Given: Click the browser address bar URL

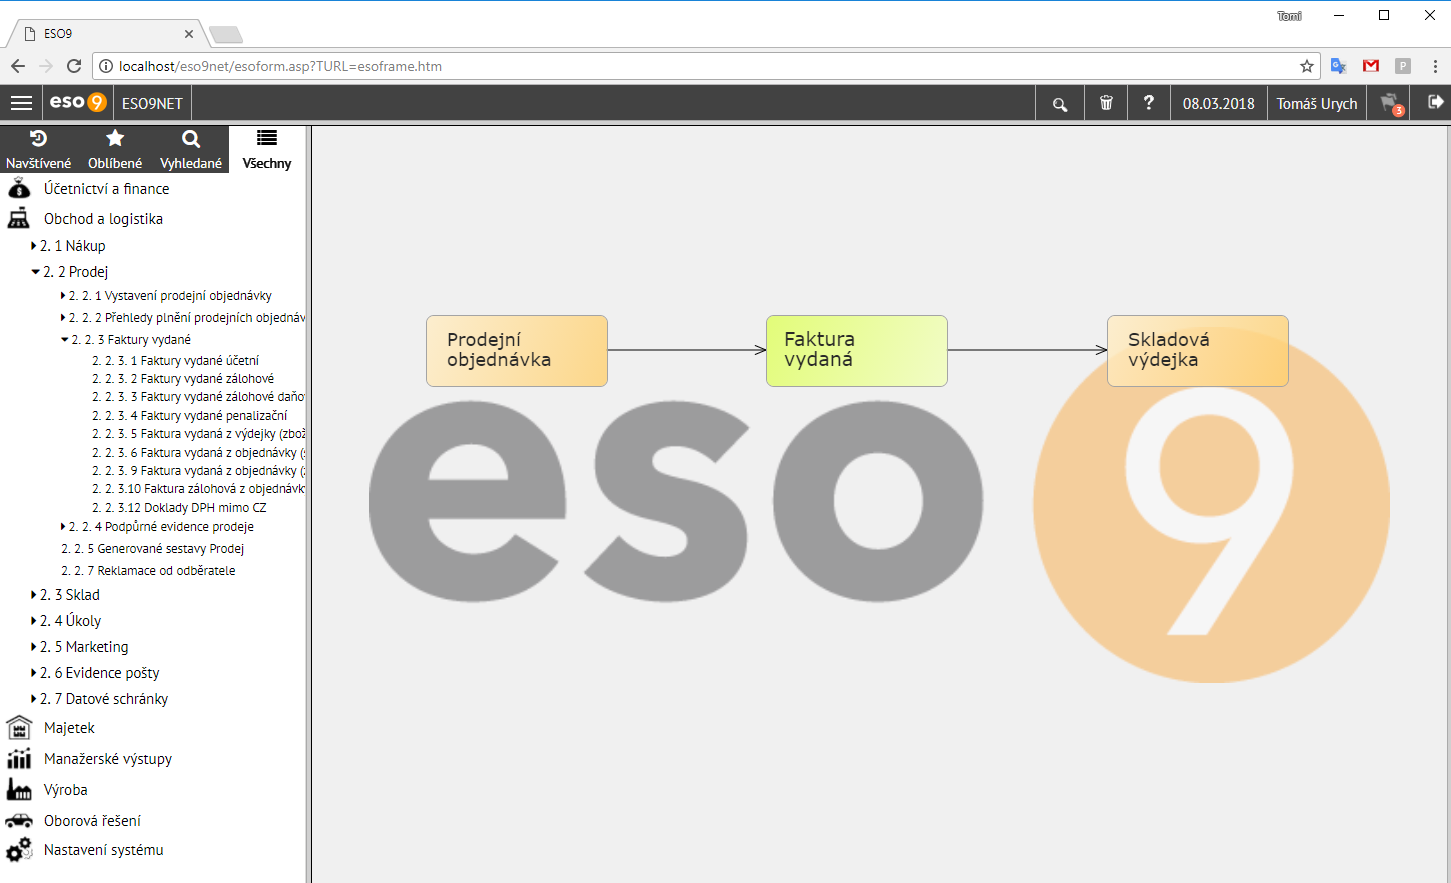Looking at the screenshot, I should 280,66.
